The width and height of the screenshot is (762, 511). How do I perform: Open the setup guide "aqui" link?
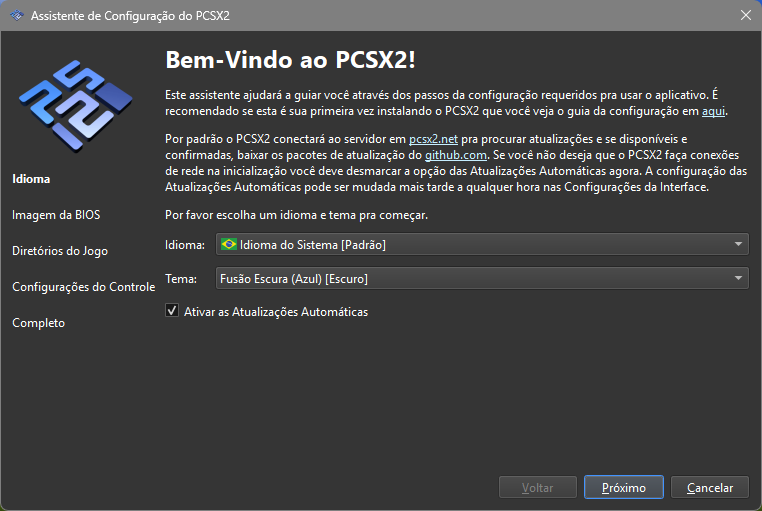[x=713, y=111]
